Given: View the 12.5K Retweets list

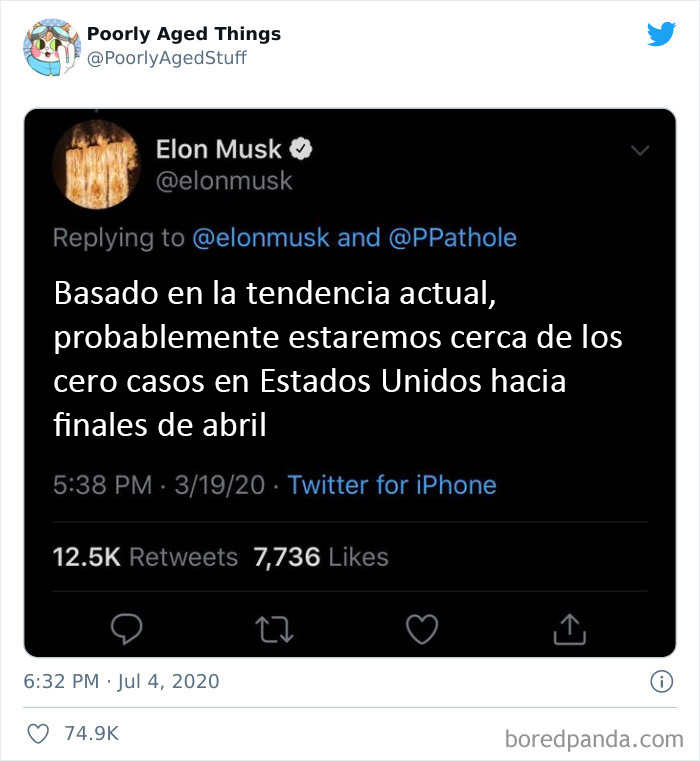Looking at the screenshot, I should [145, 557].
